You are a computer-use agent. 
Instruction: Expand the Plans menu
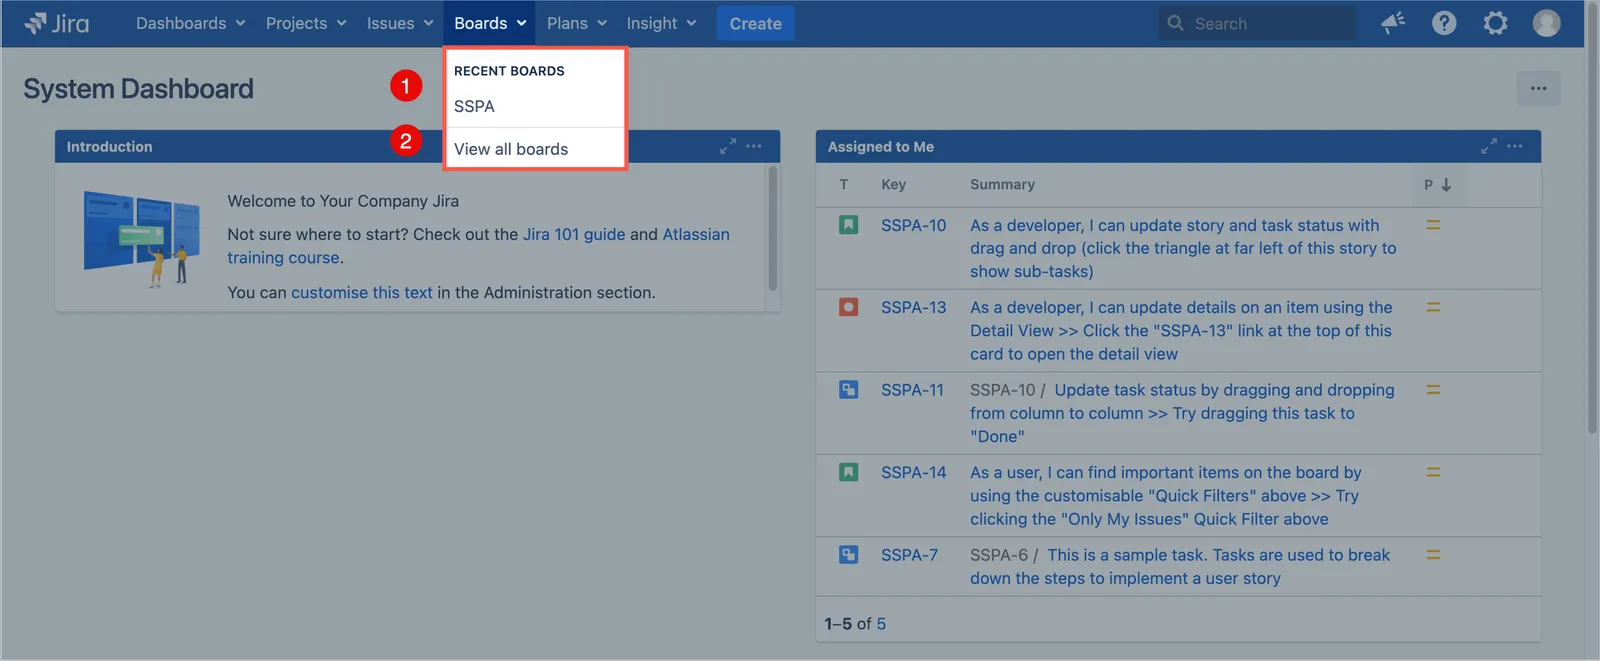pos(577,23)
